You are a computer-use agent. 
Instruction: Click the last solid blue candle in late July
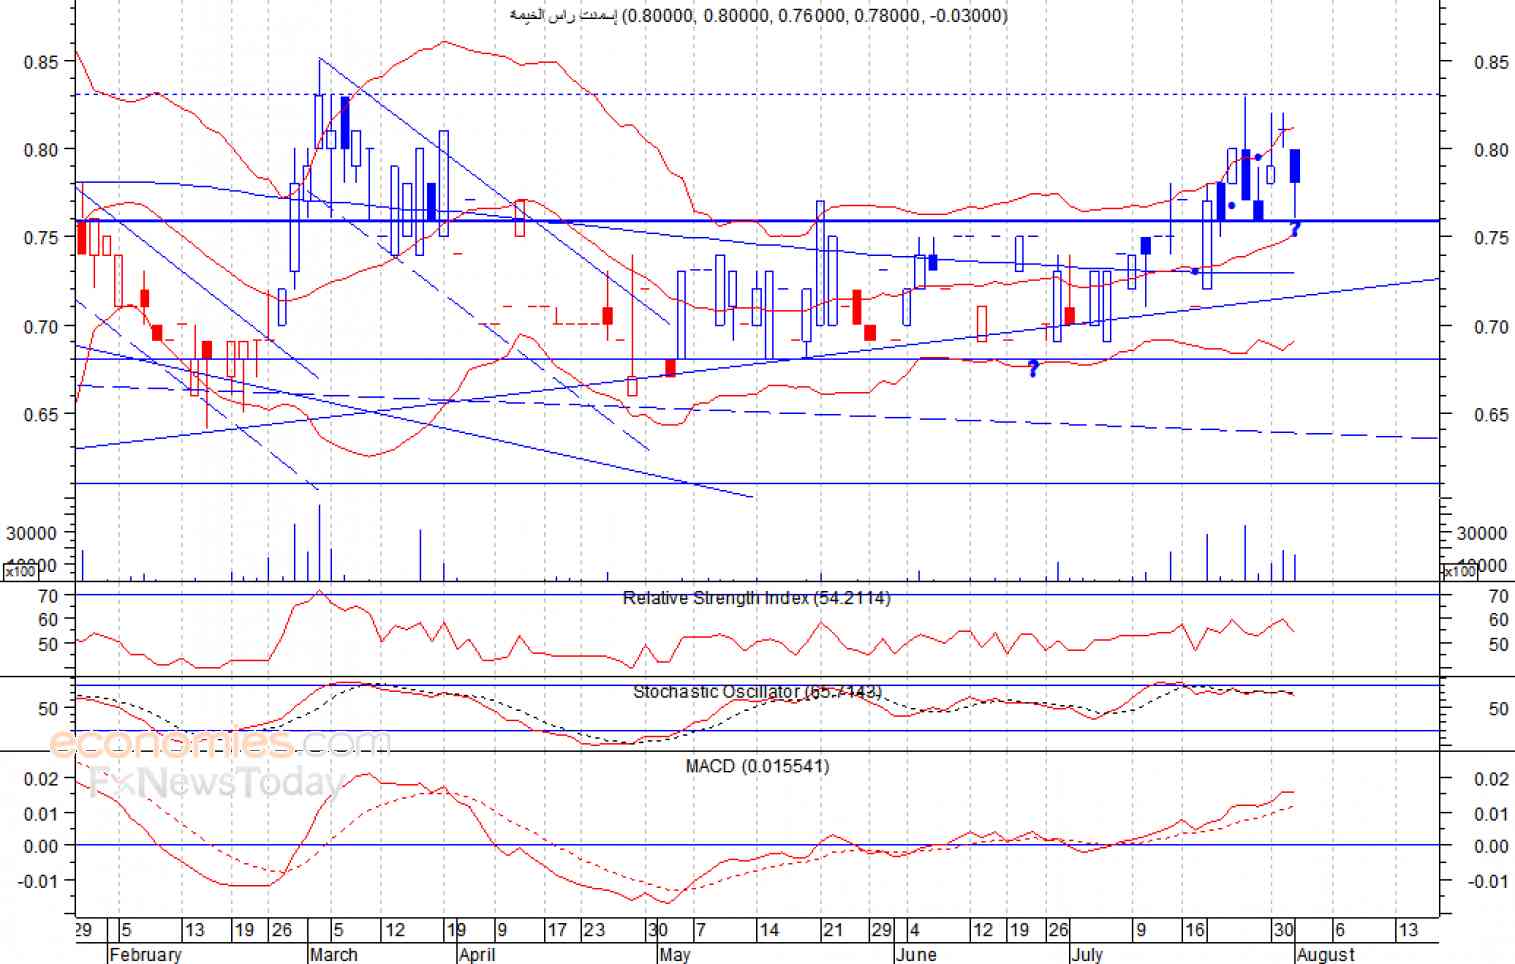point(1295,166)
